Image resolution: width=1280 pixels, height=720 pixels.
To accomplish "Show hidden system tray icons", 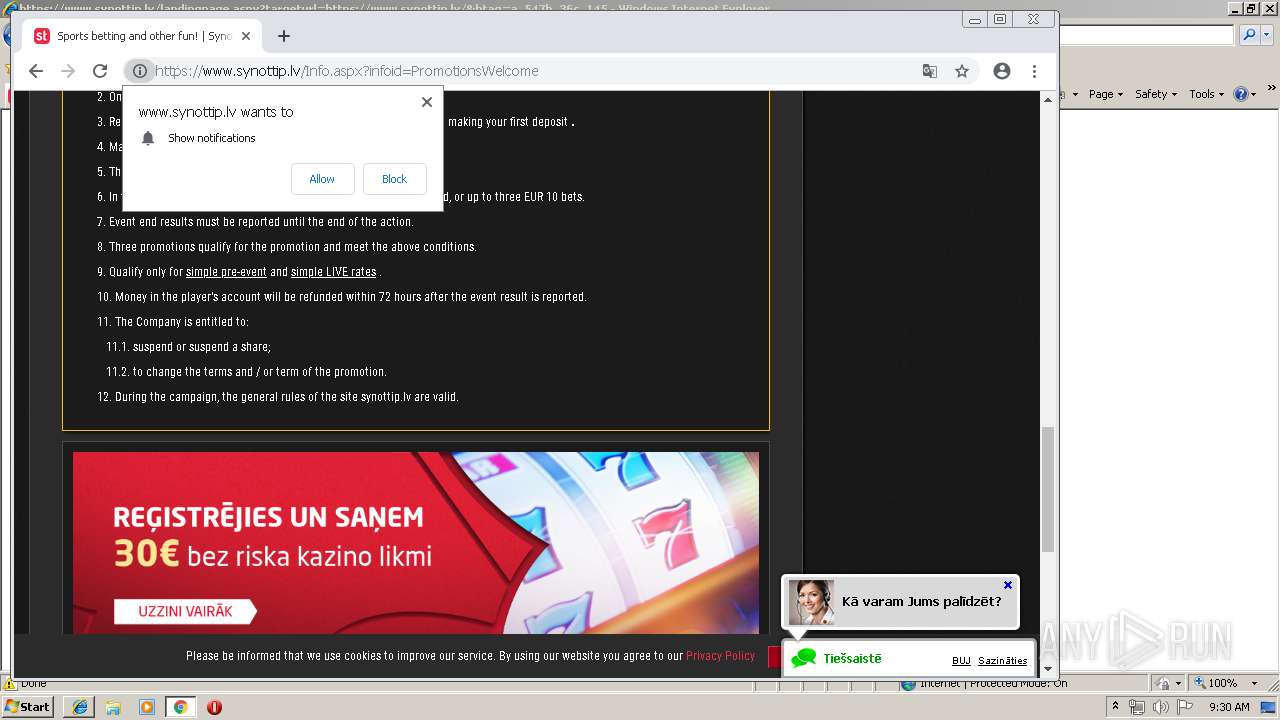I will [x=1116, y=707].
